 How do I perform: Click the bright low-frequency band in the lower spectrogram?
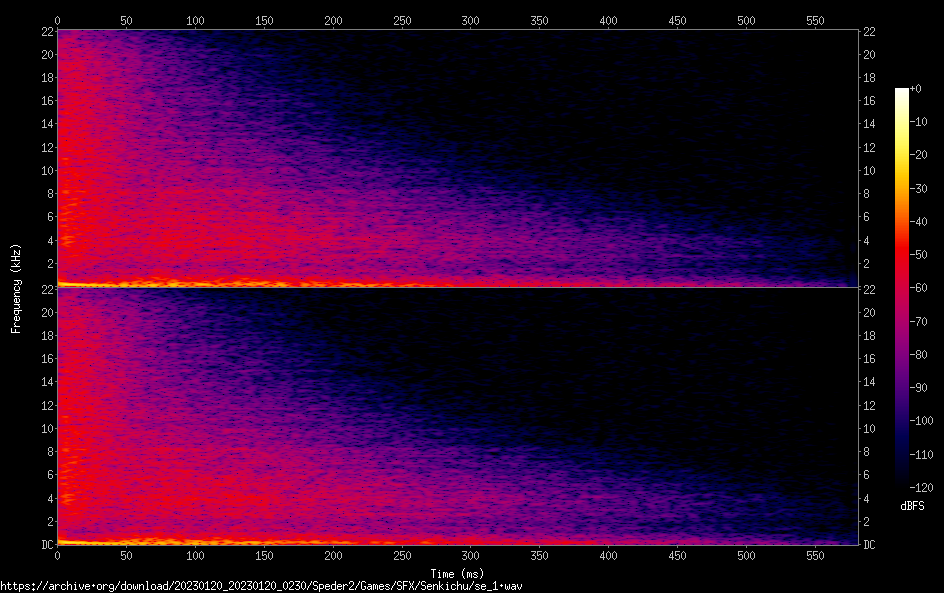[x=150, y=542]
